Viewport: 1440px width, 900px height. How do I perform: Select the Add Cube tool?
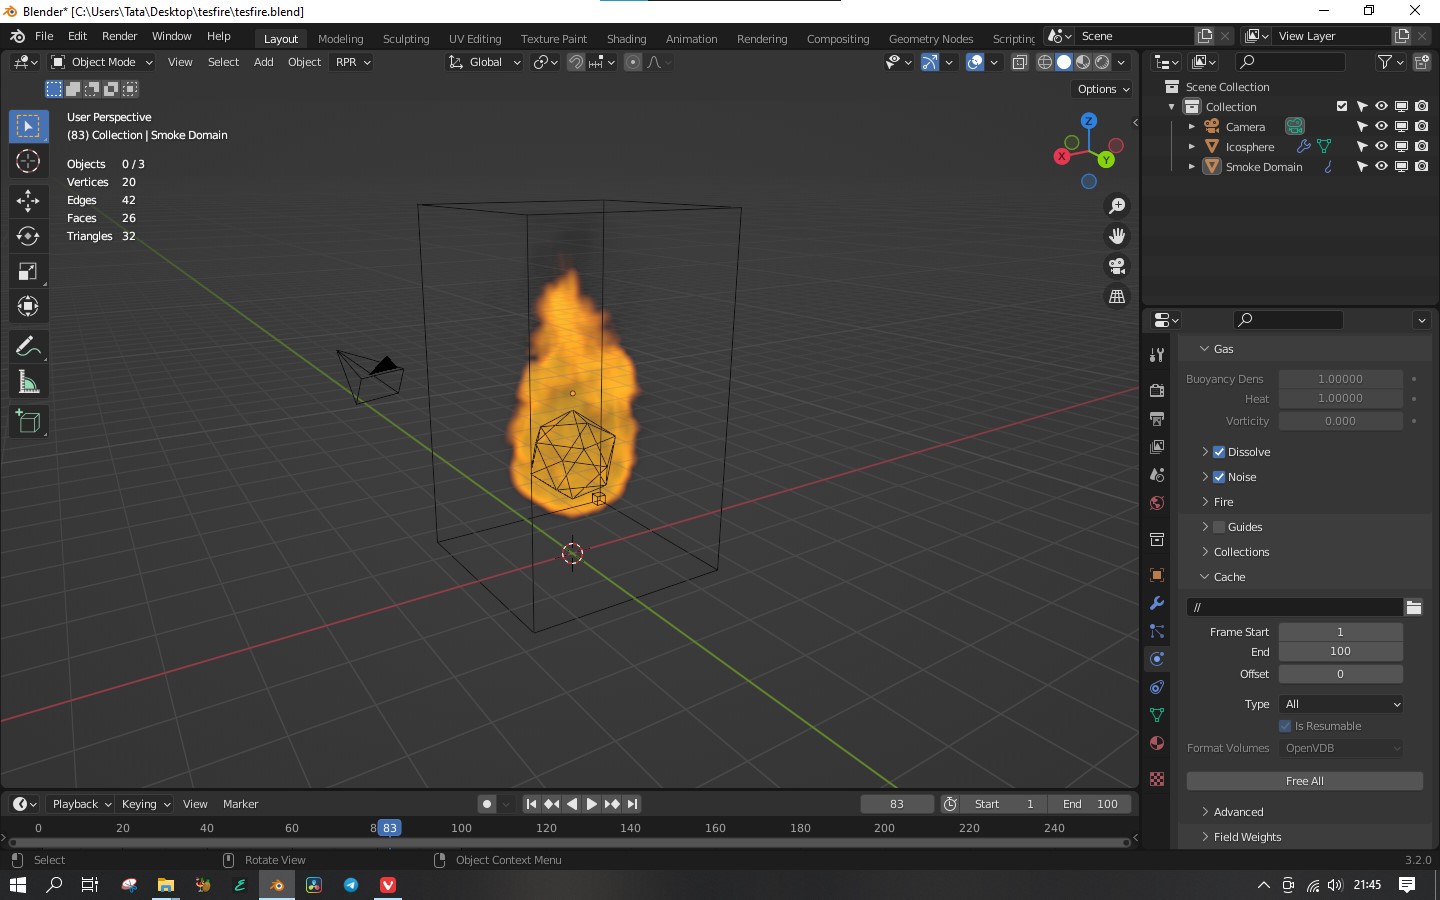pos(28,422)
